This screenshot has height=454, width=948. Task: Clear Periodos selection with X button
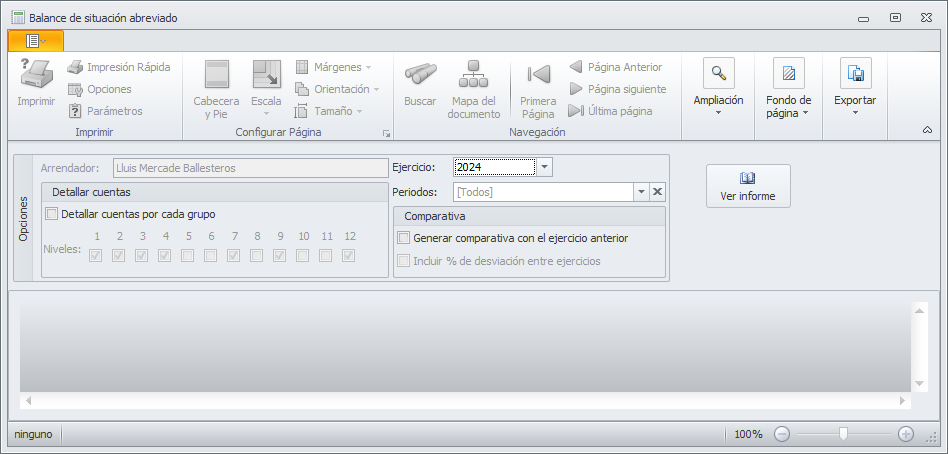pyautogui.click(x=658, y=192)
